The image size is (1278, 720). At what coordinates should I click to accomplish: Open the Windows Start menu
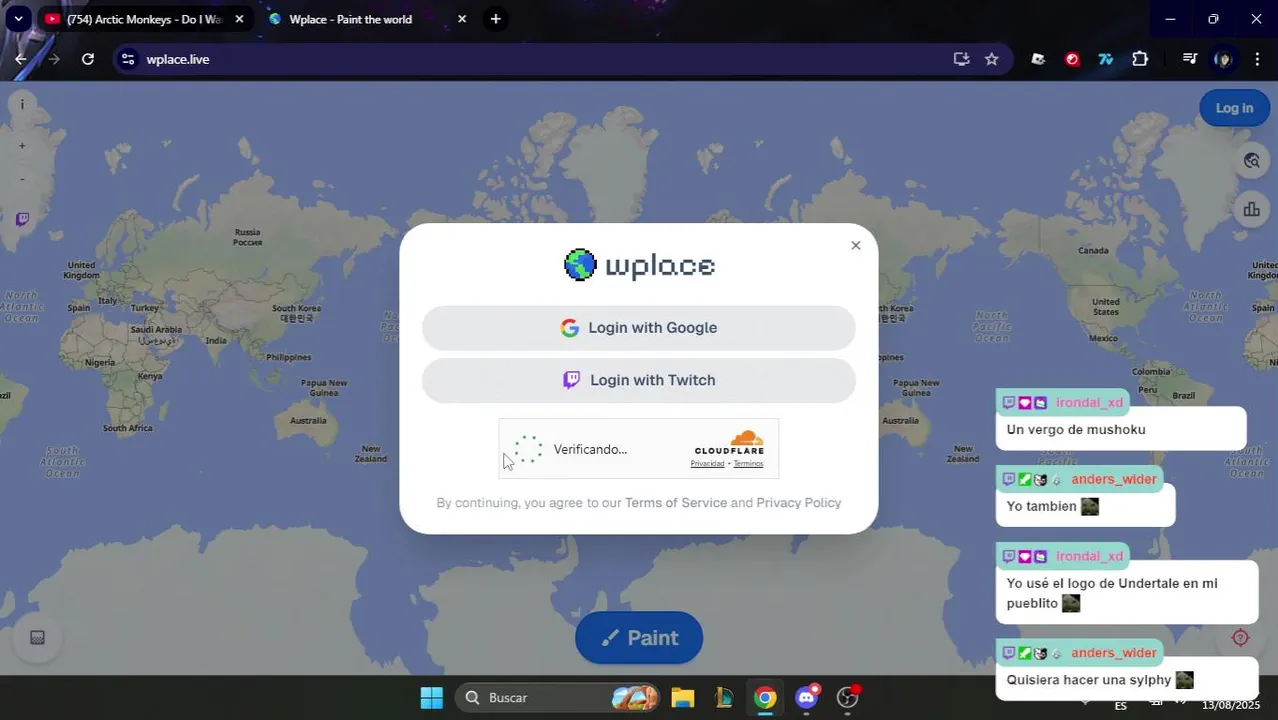point(431,698)
